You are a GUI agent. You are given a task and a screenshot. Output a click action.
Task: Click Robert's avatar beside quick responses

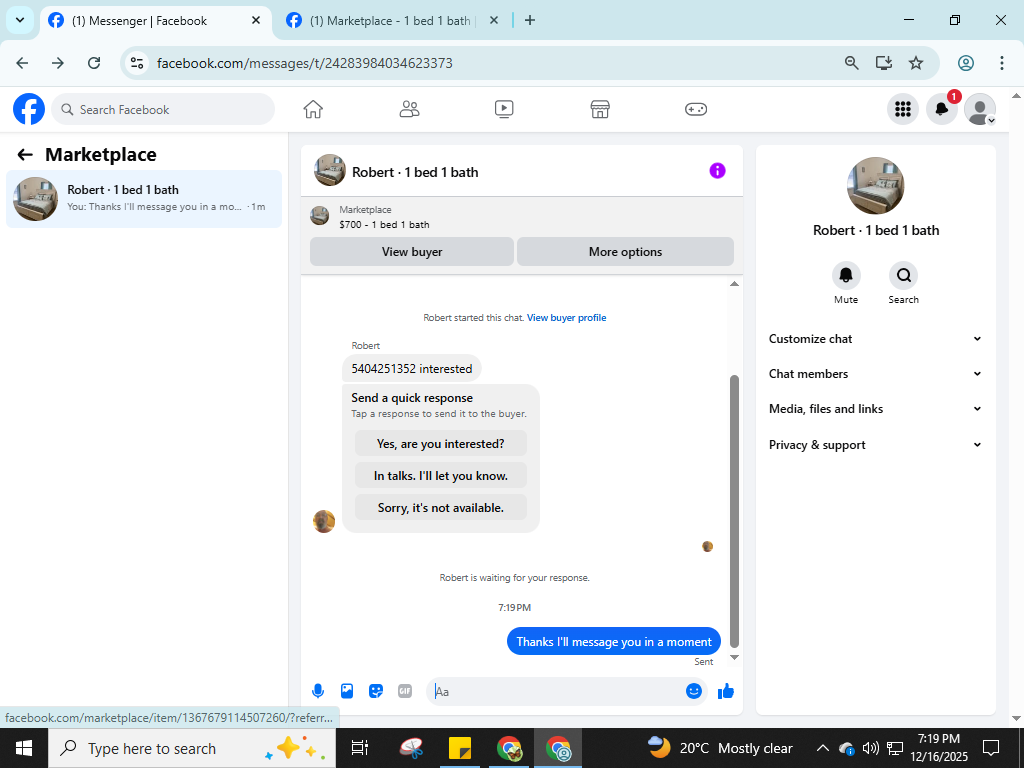pyautogui.click(x=324, y=521)
